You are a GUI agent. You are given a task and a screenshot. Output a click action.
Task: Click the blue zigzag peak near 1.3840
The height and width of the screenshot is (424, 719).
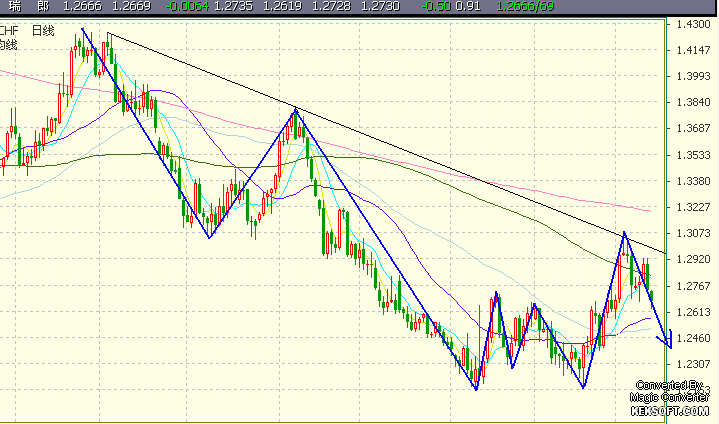click(296, 109)
